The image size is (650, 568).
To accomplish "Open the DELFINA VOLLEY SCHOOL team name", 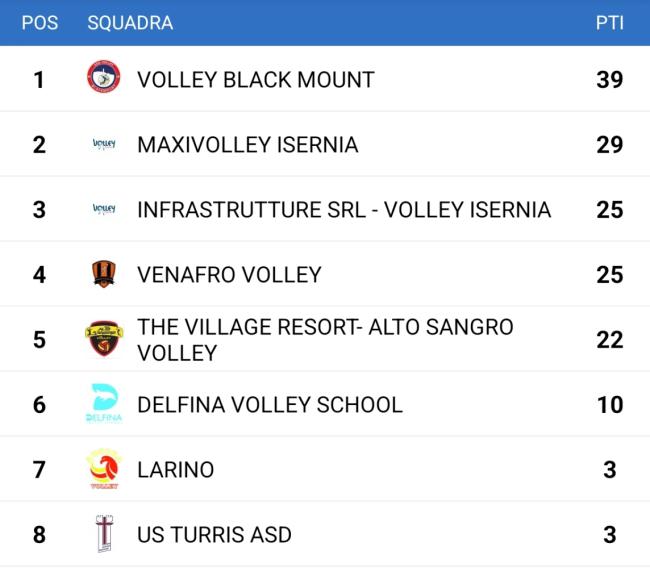I will (269, 404).
